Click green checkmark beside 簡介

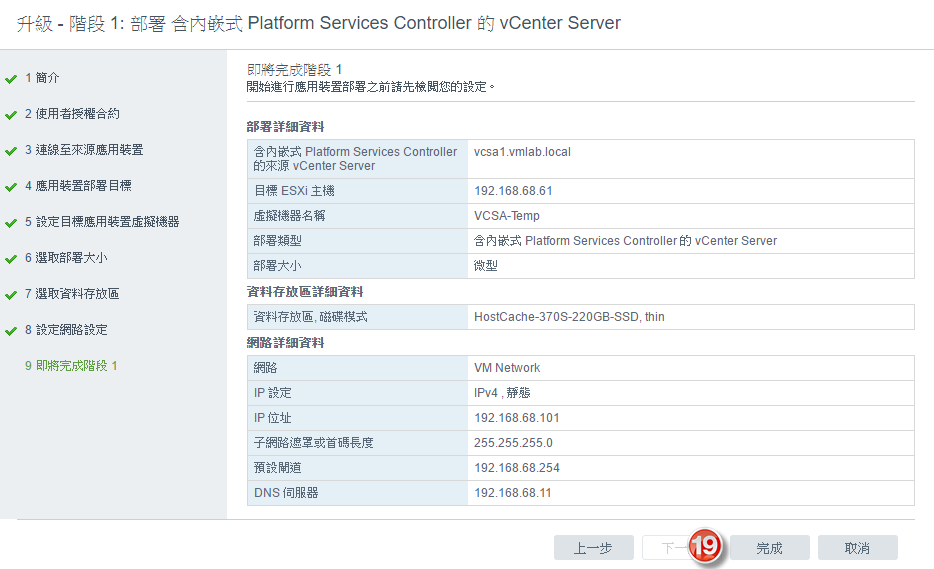[x=11, y=79]
